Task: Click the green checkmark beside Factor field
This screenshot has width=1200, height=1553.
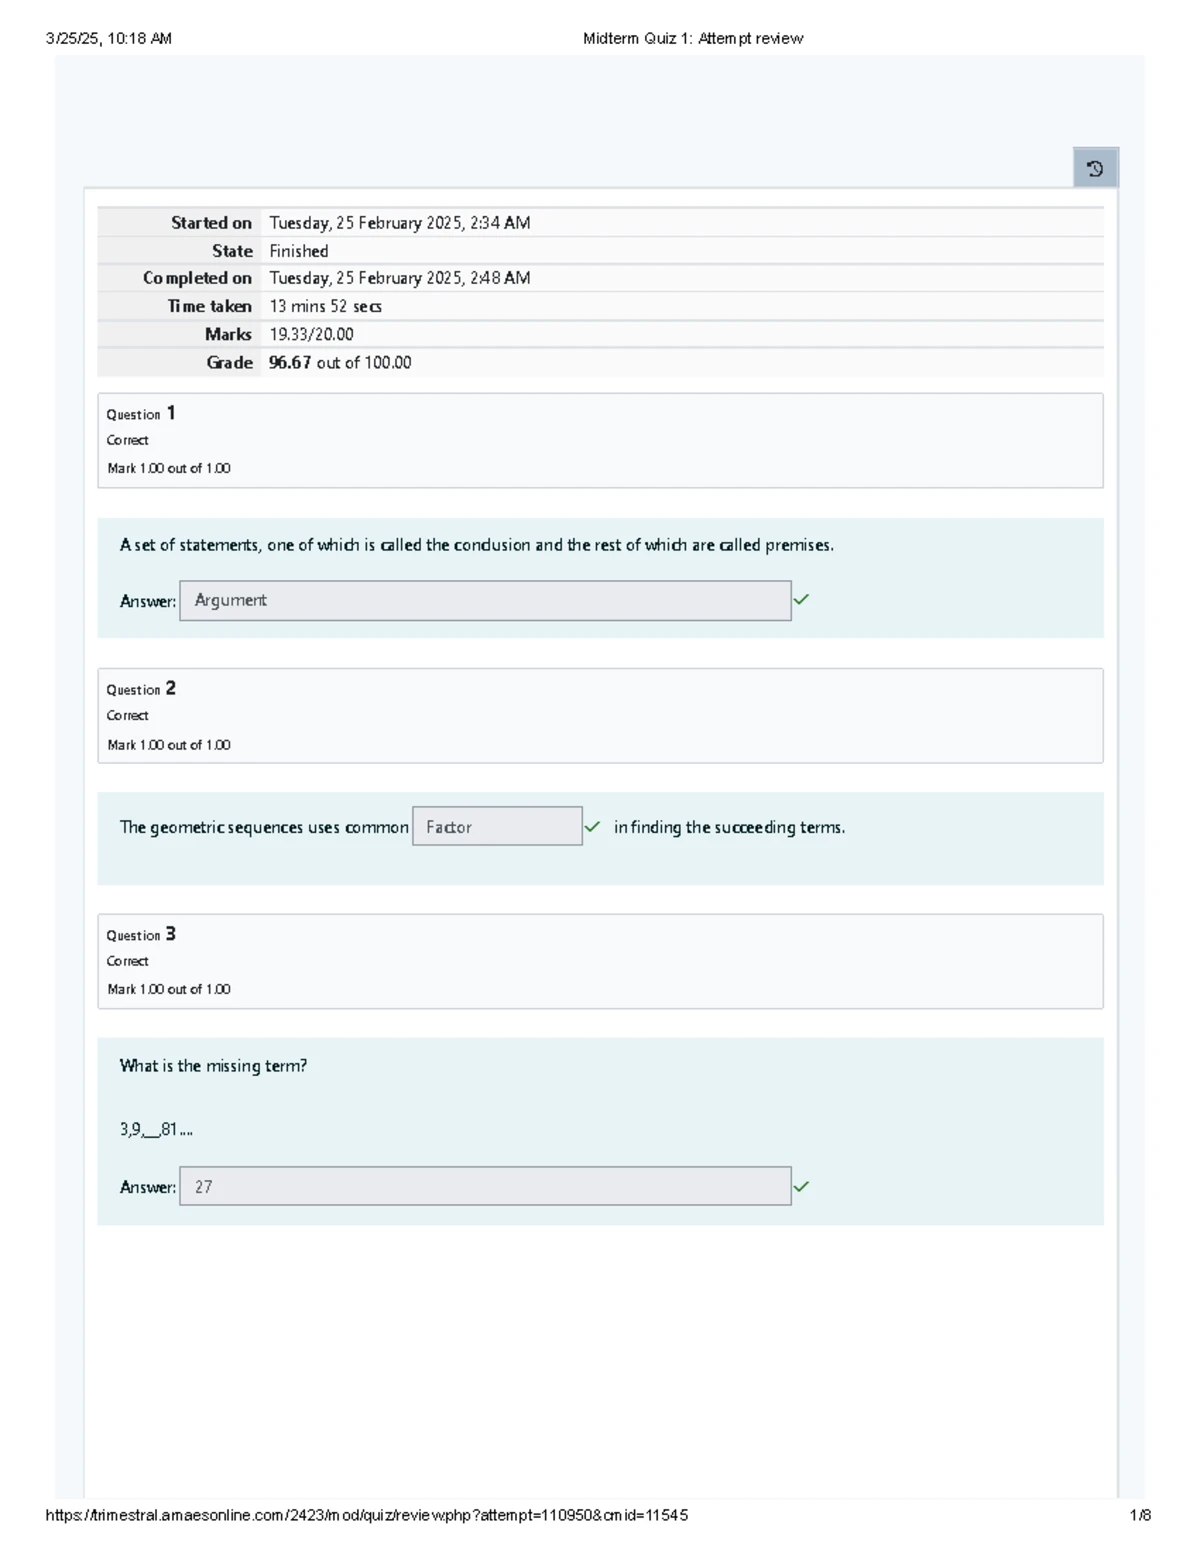Action: pyautogui.click(x=593, y=827)
